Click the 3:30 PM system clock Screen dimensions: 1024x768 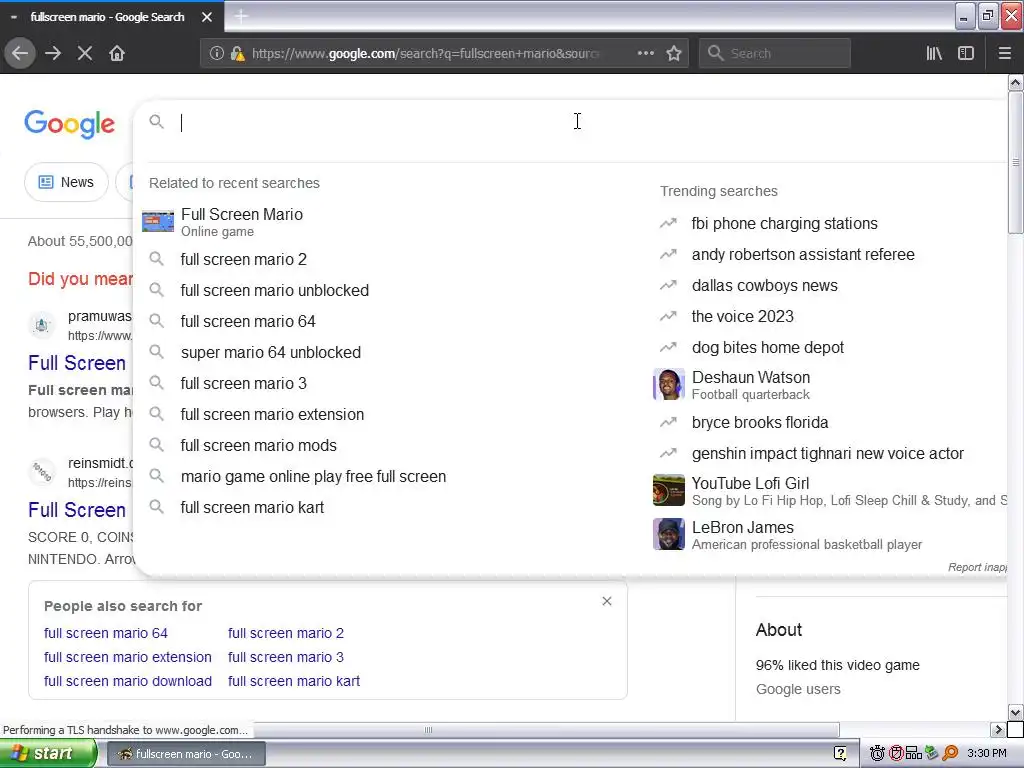(x=987, y=753)
